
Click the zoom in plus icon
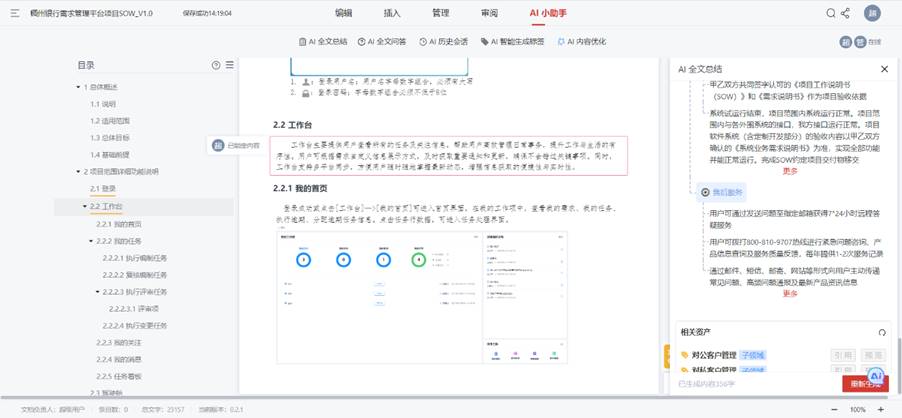(x=881, y=409)
